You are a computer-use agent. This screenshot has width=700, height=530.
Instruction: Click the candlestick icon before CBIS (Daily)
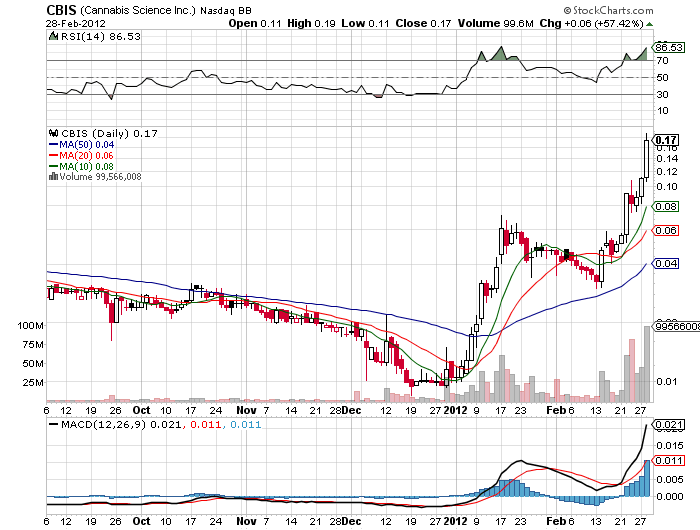pos(54,133)
